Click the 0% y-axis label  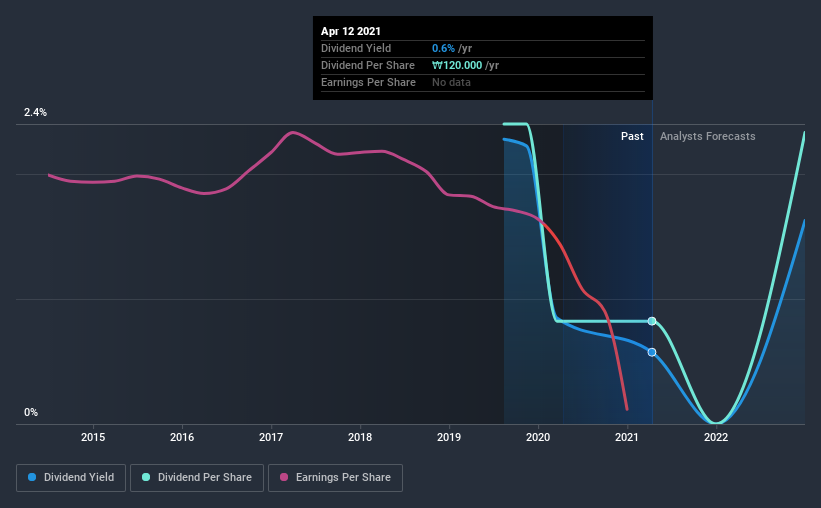pos(31,412)
